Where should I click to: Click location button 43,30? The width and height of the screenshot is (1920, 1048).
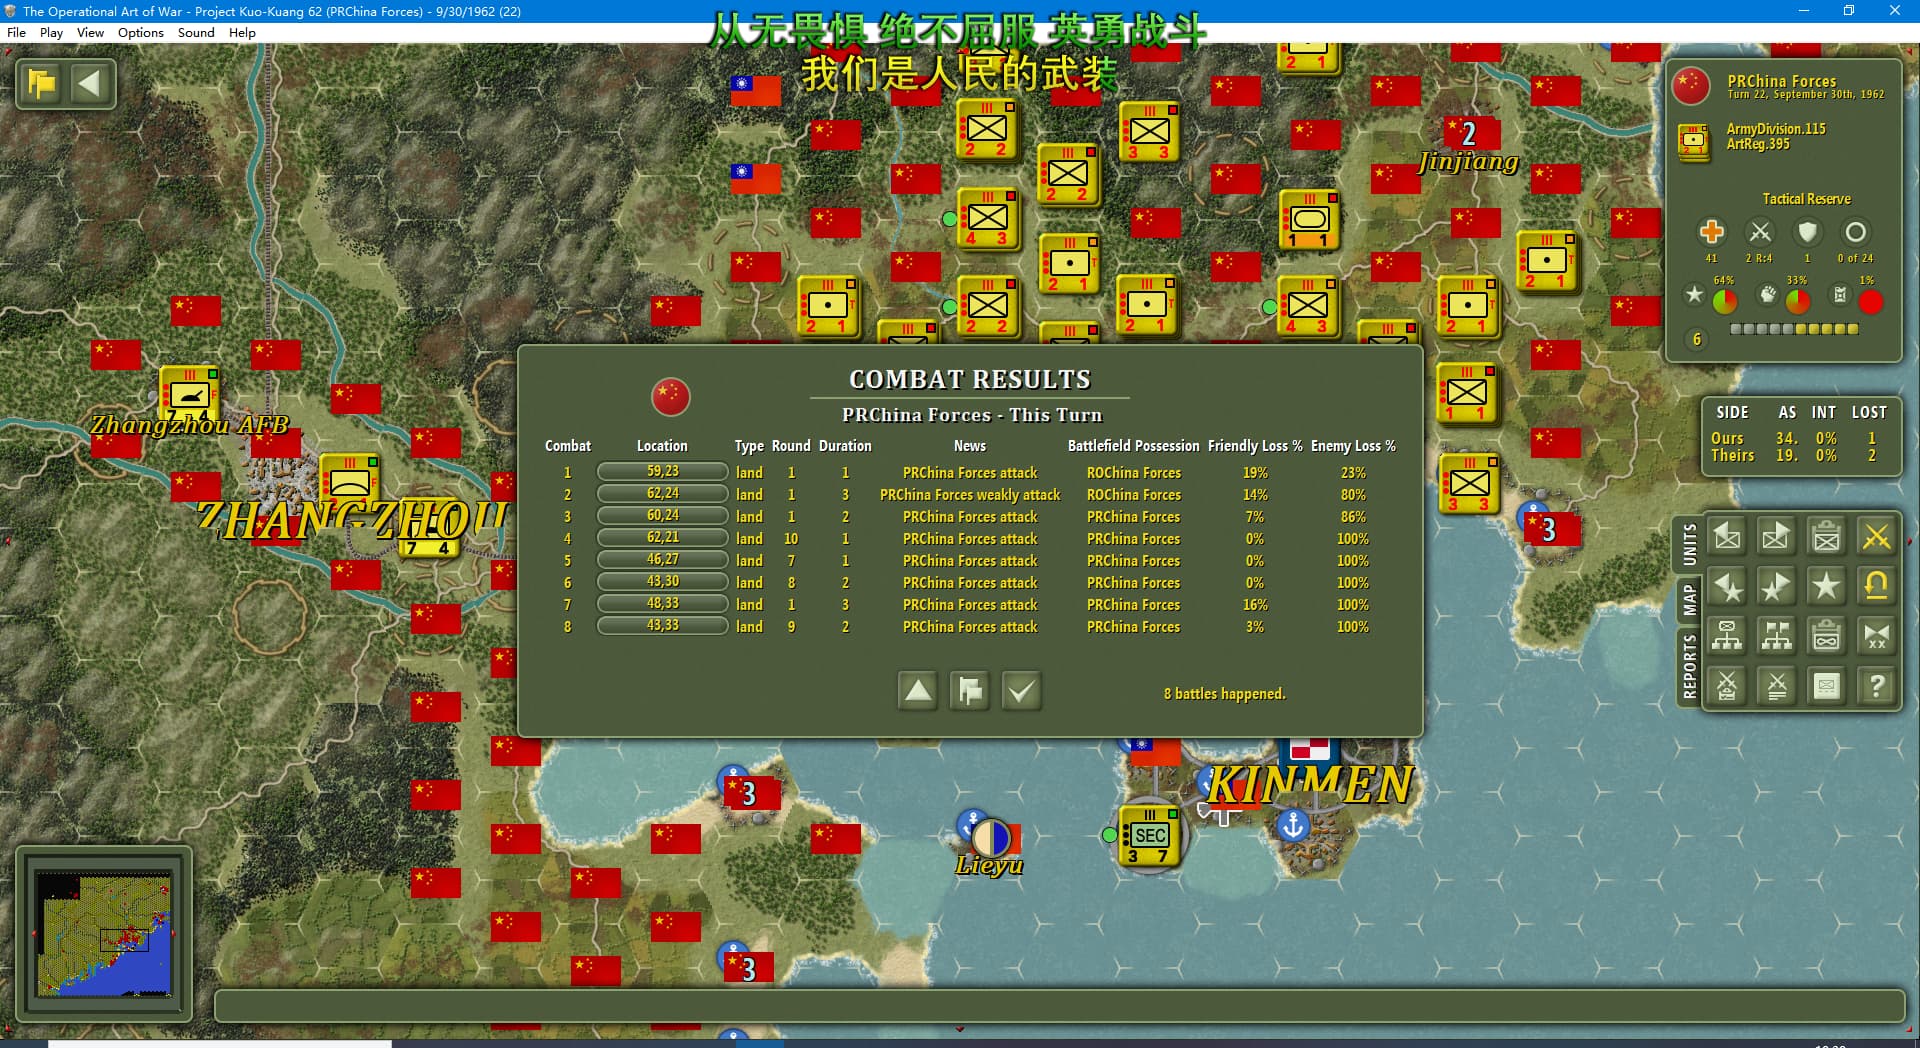(662, 581)
